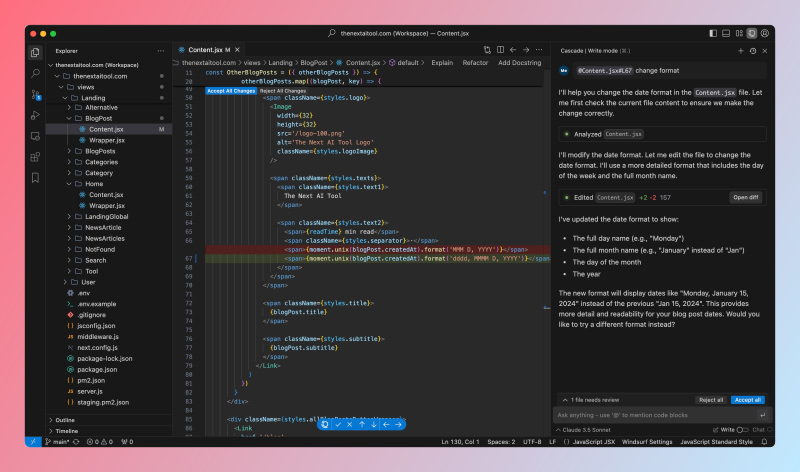Click the Open diff button
This screenshot has height=472, width=800.
coord(746,198)
